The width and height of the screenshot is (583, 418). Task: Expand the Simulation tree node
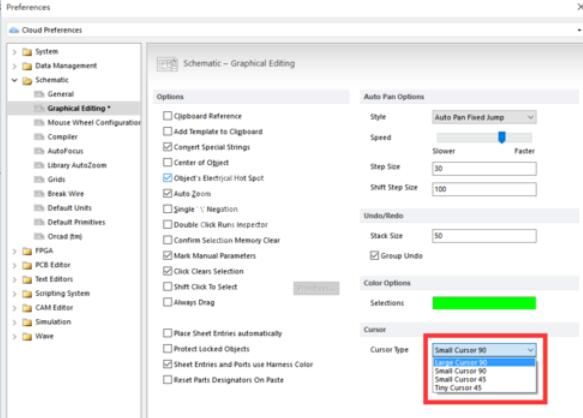pyautogui.click(x=15, y=322)
